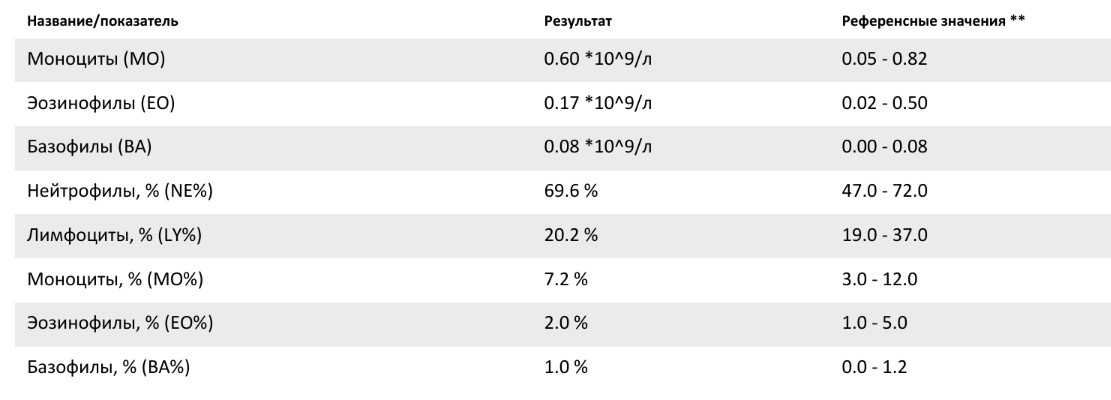Screen dimensions: 1111x400
Task: Select the 0.0 - 1.2 reference range
Action: [x=876, y=367]
